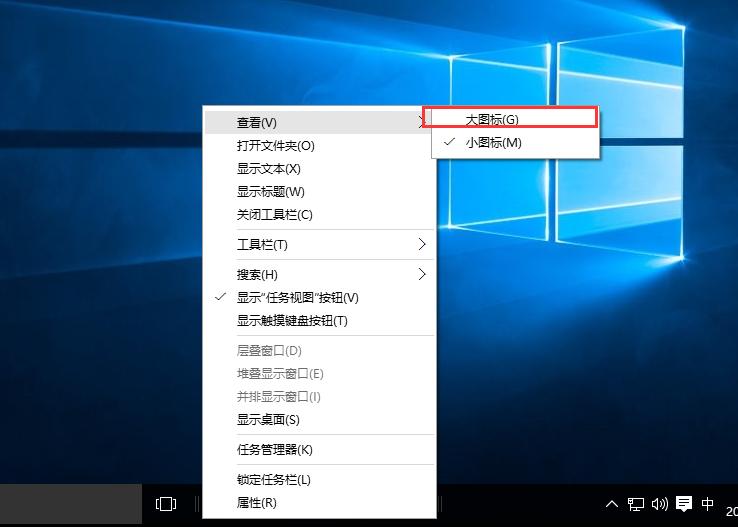738x527 pixels.
Task: Open the 查看(V) submenu entry
Action: pos(319,123)
